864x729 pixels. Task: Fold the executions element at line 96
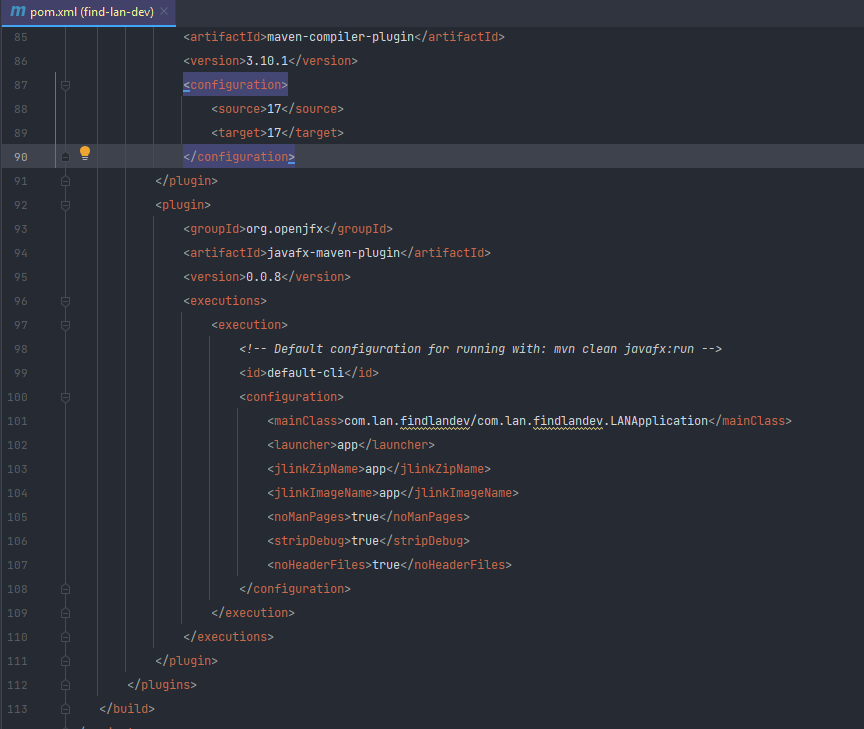(65, 301)
